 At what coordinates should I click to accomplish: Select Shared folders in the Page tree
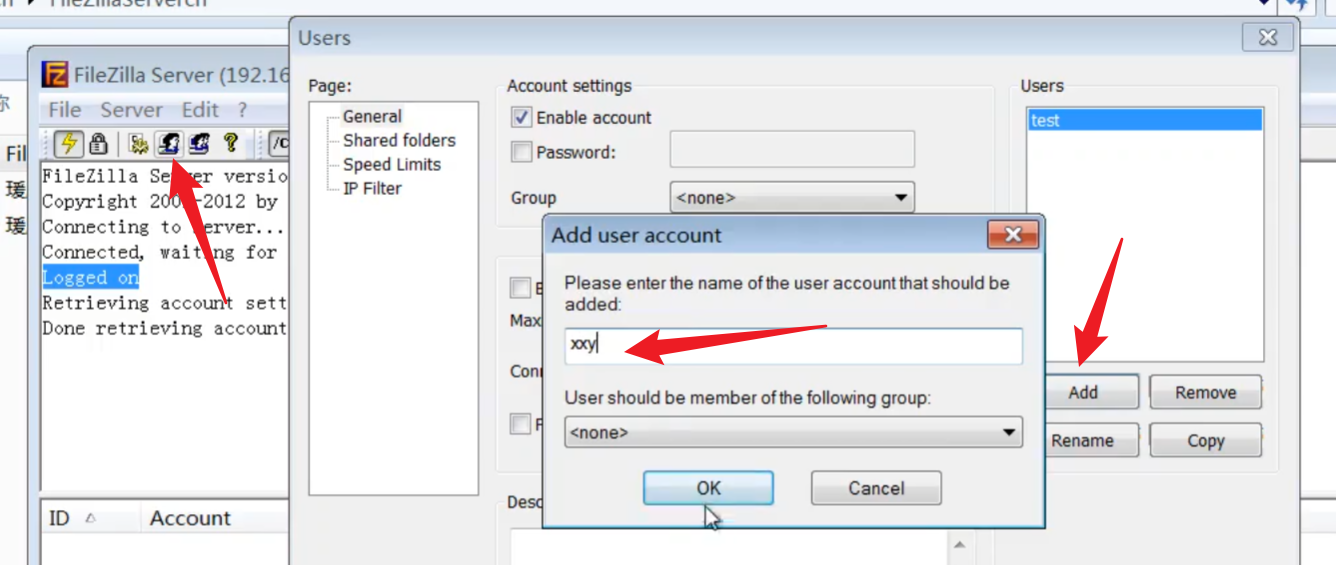pyautogui.click(x=399, y=141)
